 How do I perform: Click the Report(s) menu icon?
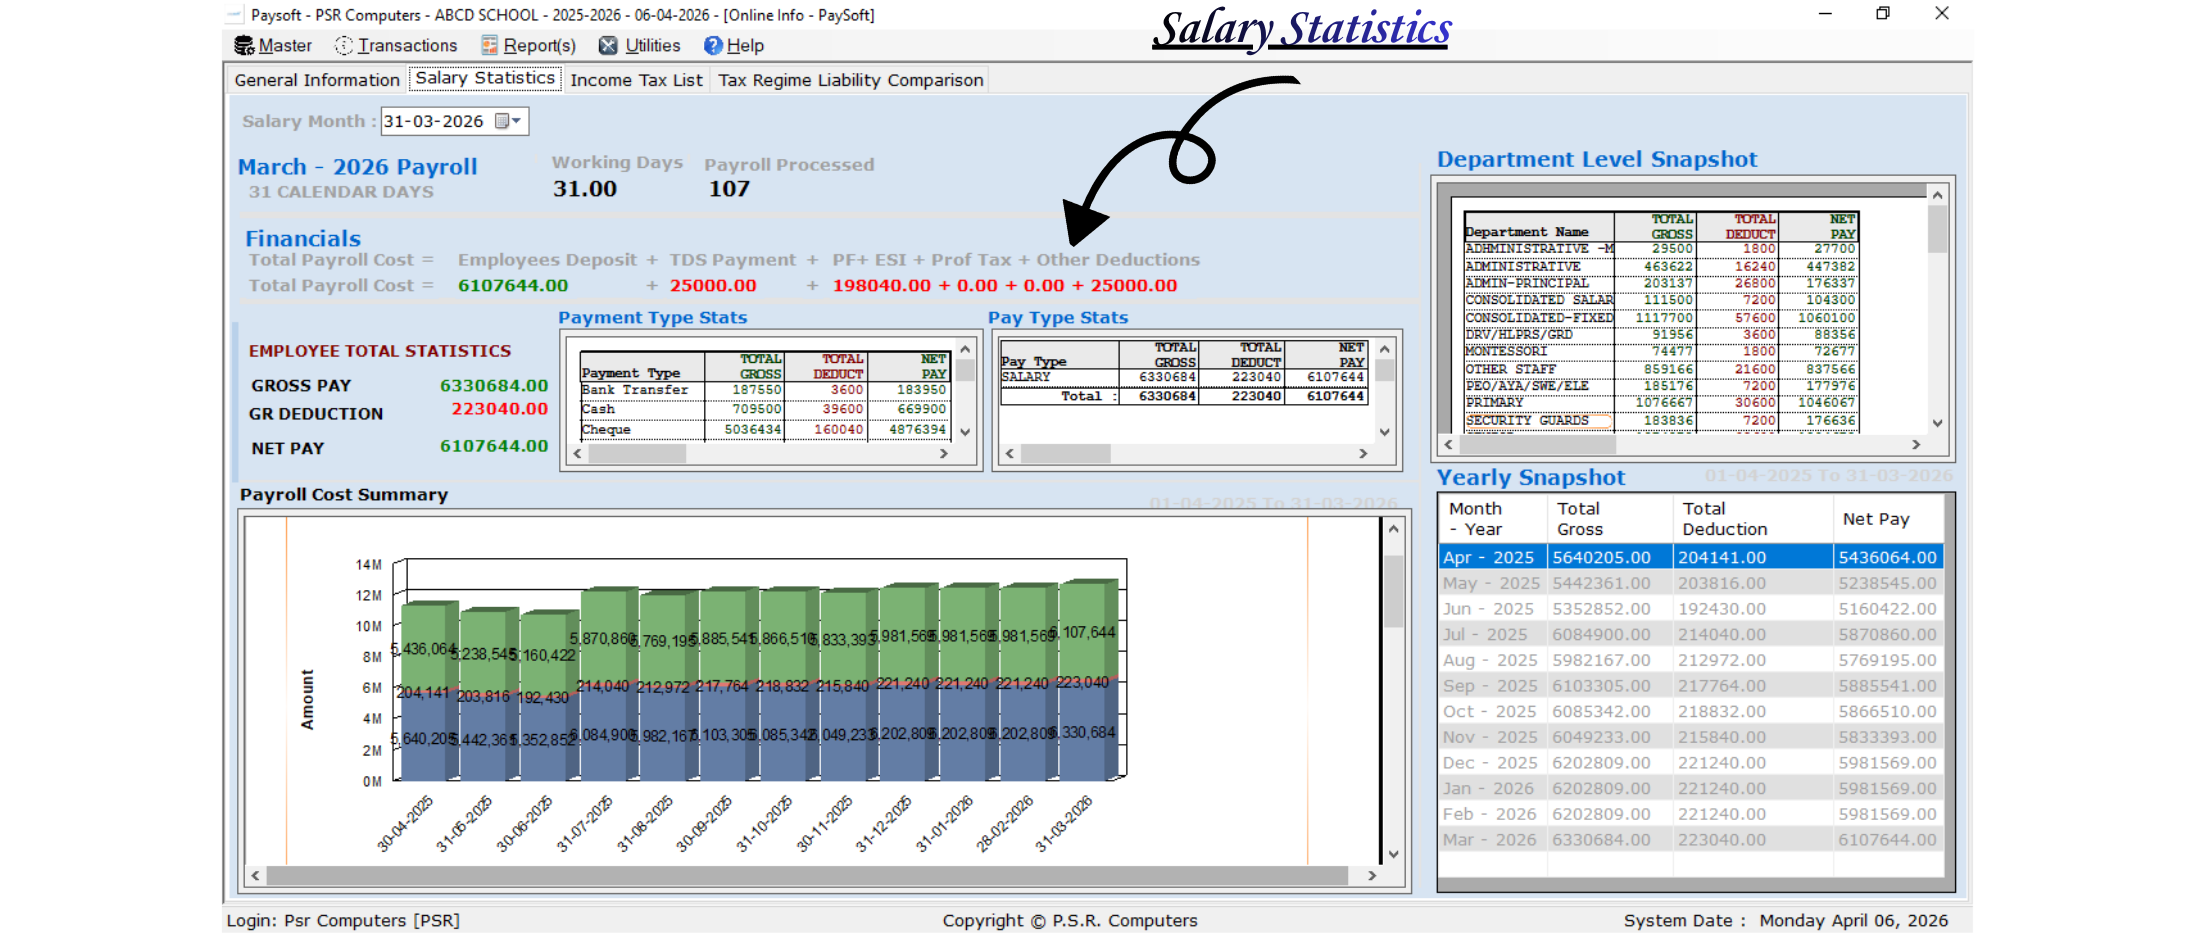coord(489,46)
